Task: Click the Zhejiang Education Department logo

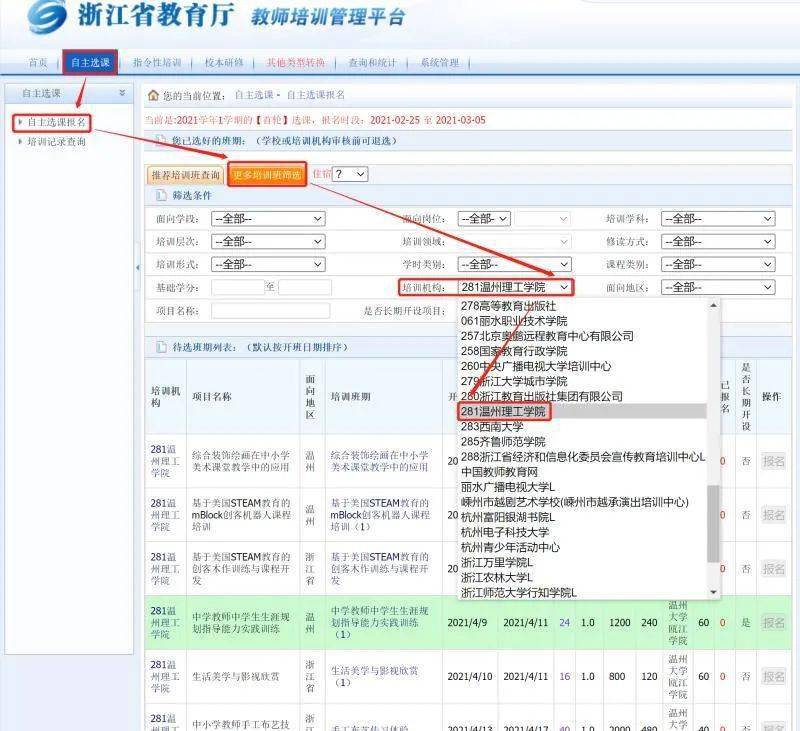Action: coord(47,17)
